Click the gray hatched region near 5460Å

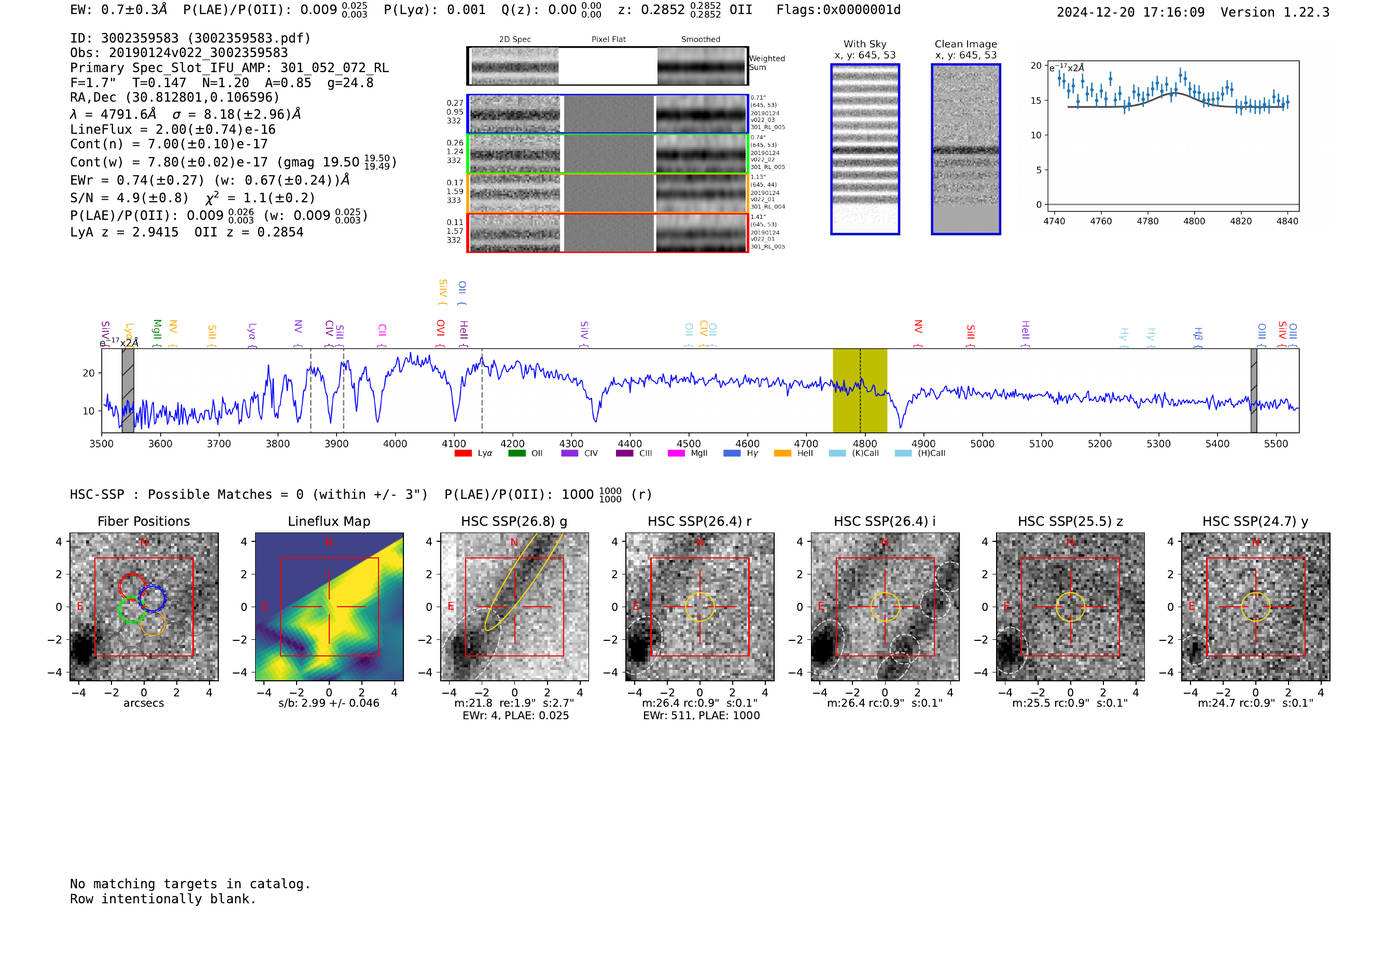(x=1253, y=390)
